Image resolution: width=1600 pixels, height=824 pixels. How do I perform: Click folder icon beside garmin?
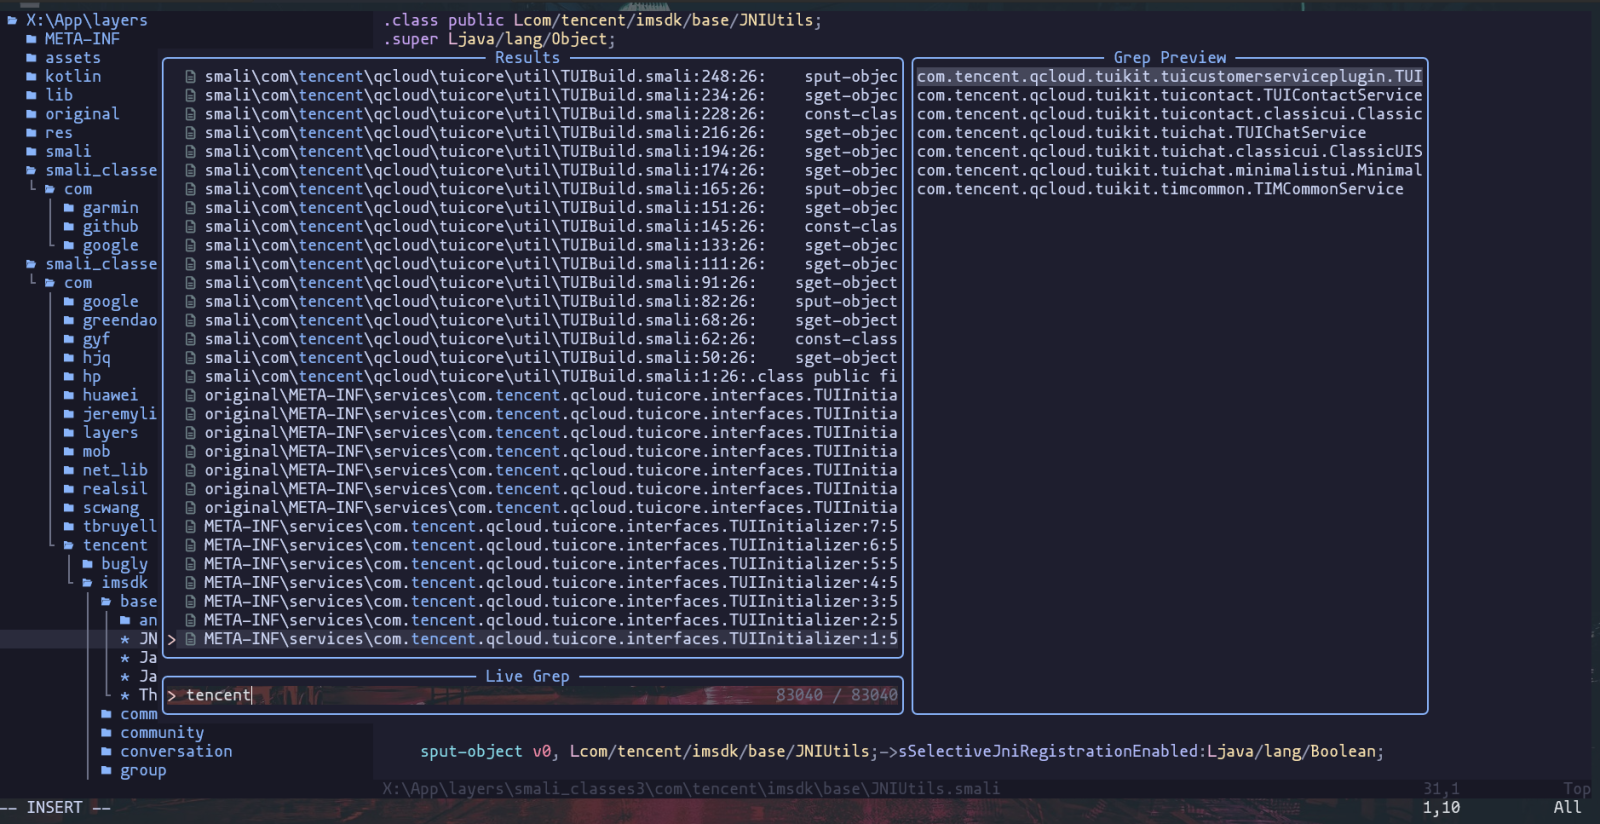coord(69,208)
